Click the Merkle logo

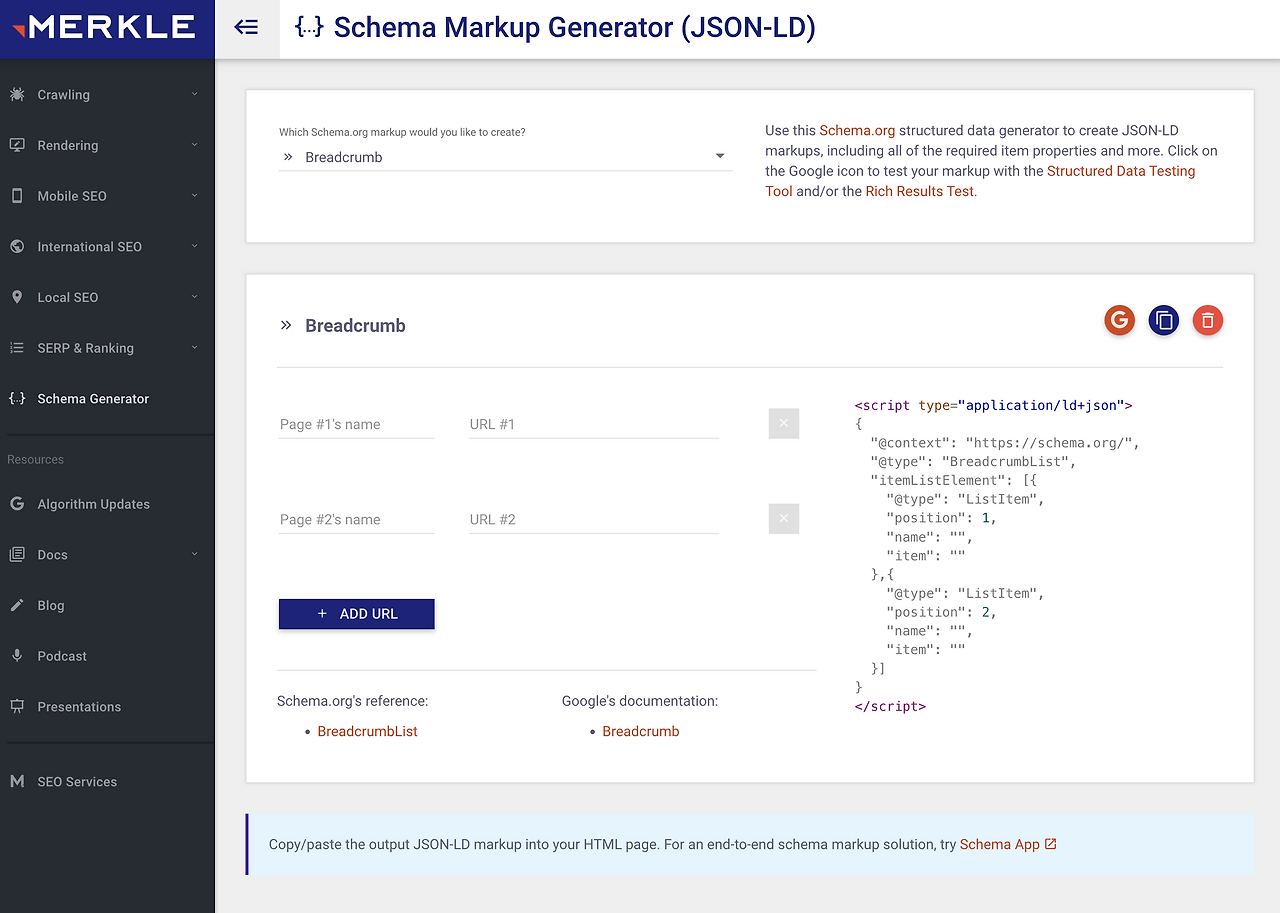[x=104, y=27]
